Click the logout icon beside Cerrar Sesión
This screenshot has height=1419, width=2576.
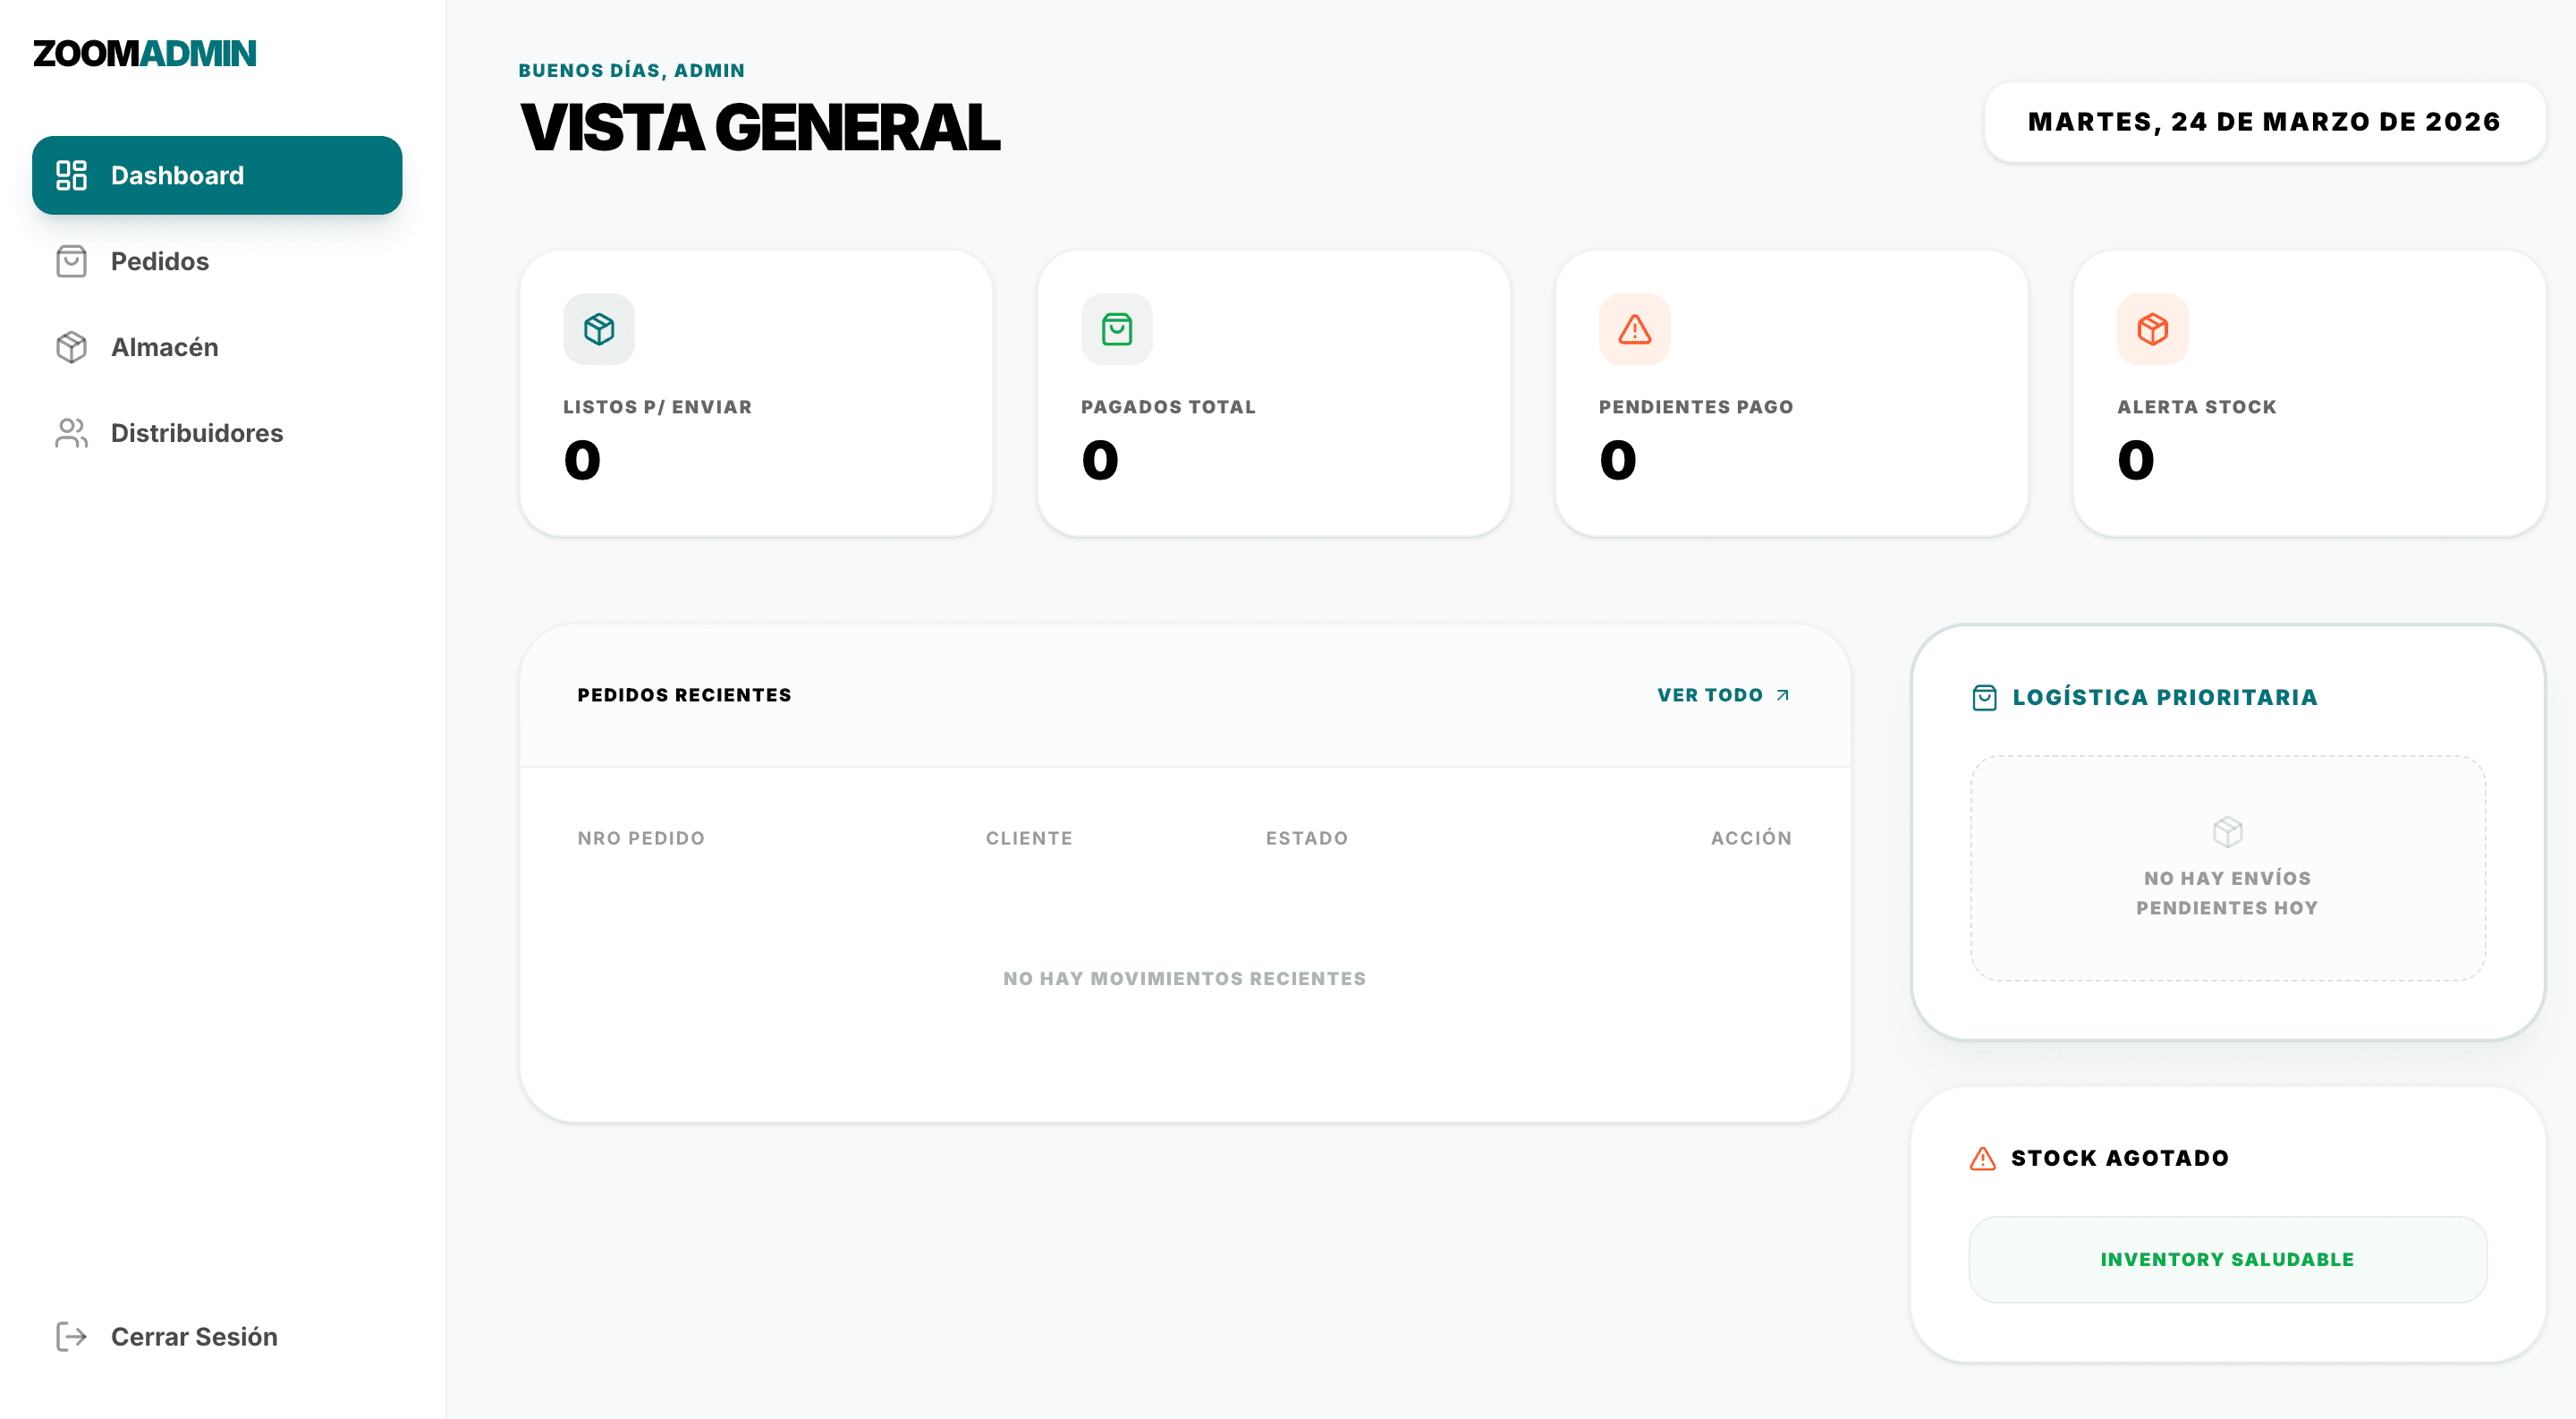[x=71, y=1337]
